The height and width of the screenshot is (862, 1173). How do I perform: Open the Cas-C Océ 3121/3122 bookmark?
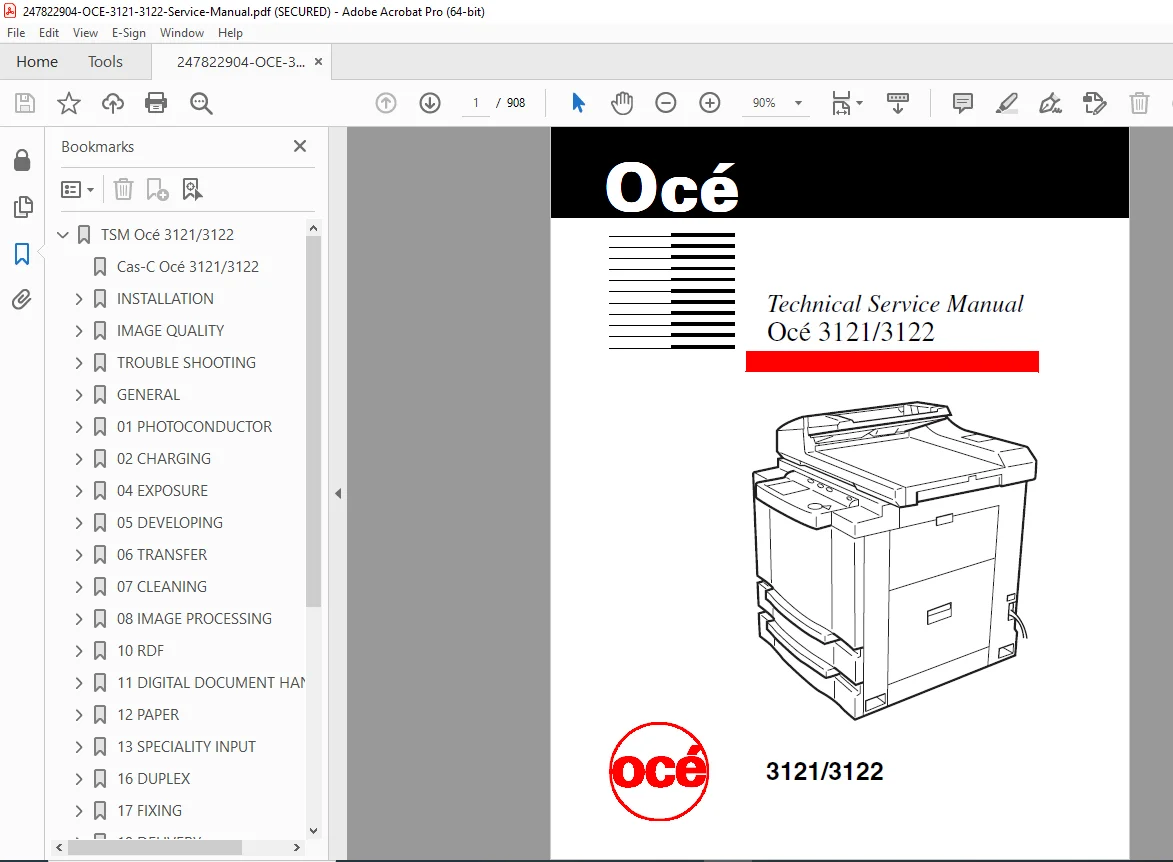pos(188,267)
